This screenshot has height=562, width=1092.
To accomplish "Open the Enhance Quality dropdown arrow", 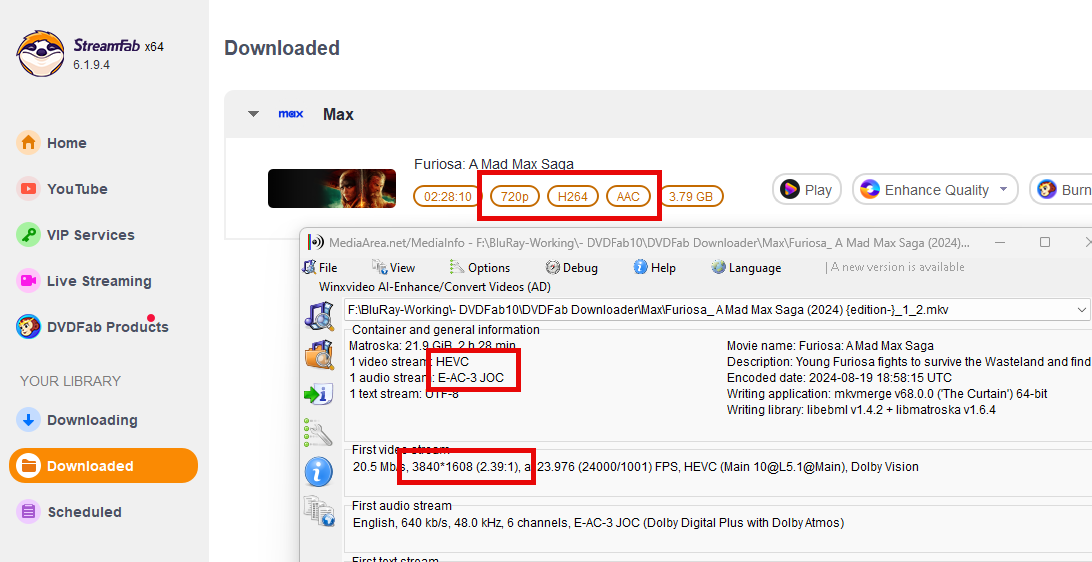I will pyautogui.click(x=1004, y=189).
